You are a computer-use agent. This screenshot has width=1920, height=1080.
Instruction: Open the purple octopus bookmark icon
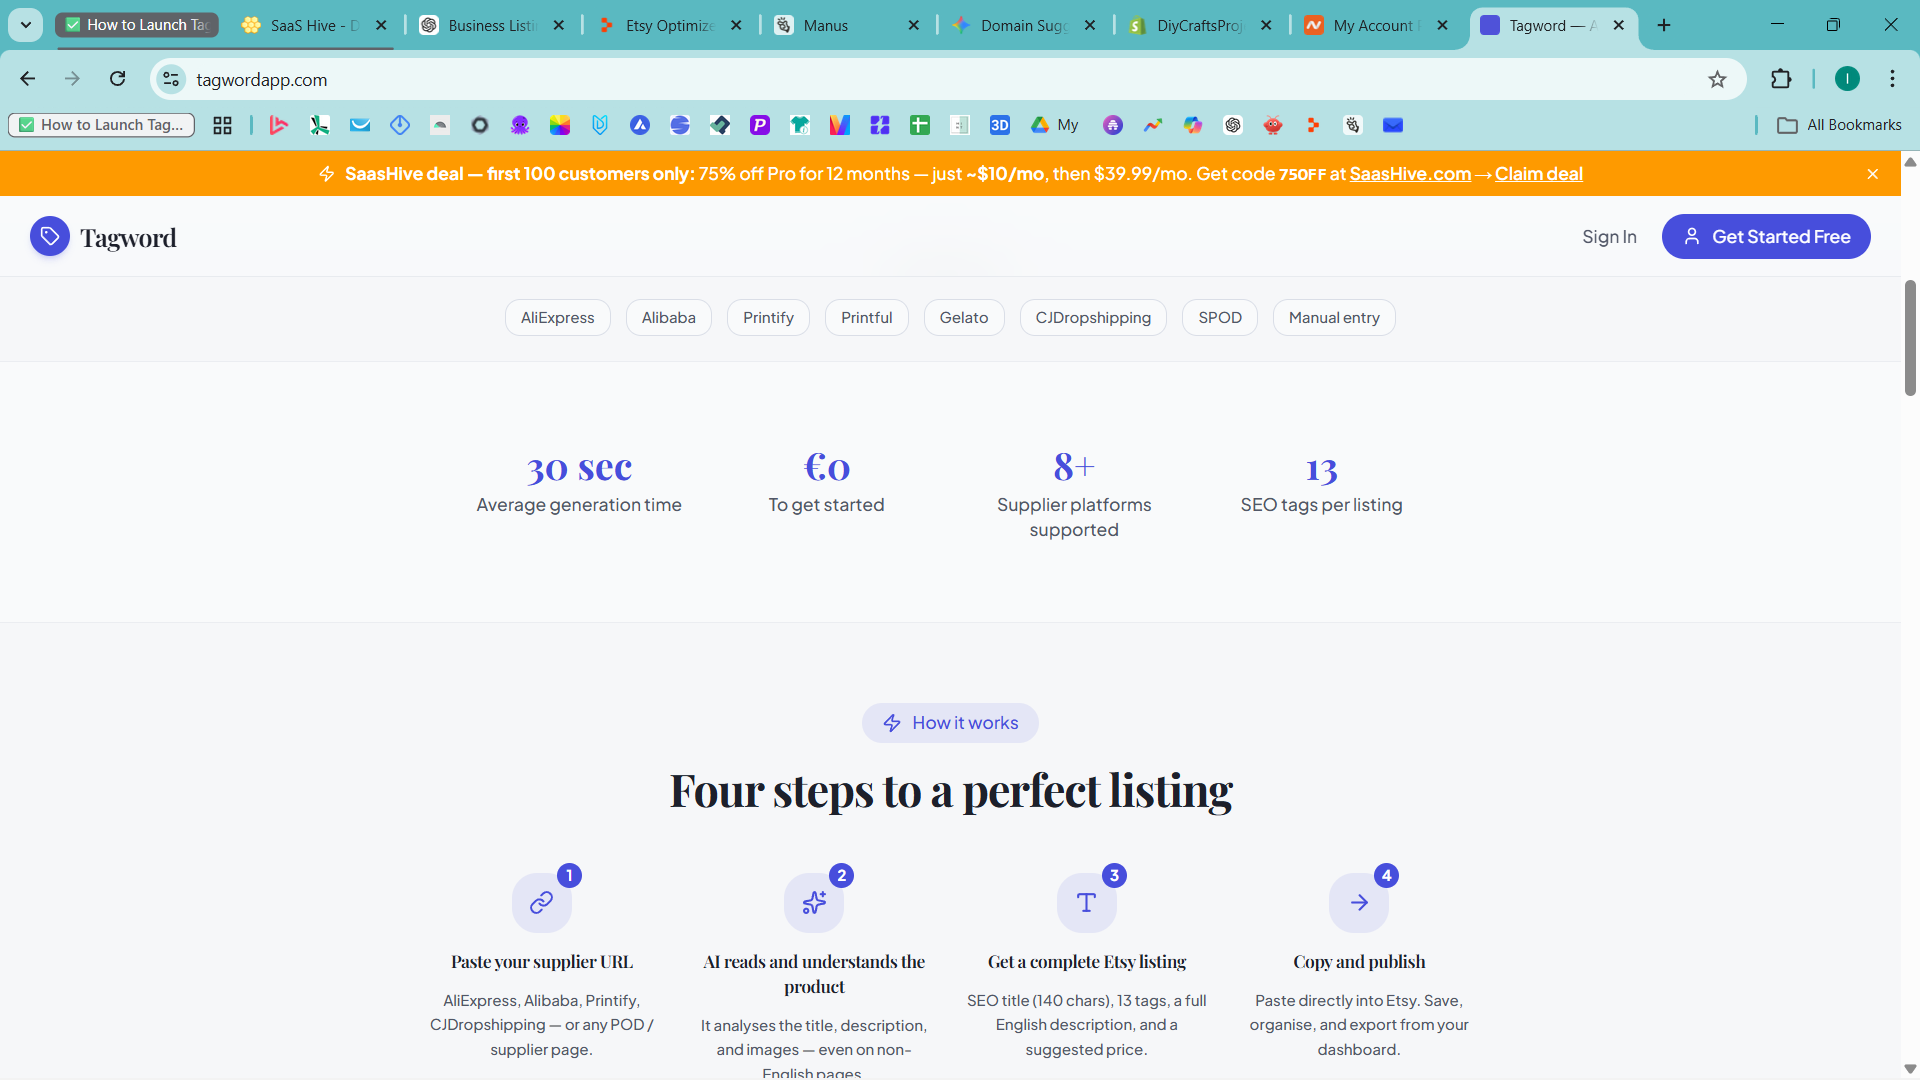click(x=520, y=125)
